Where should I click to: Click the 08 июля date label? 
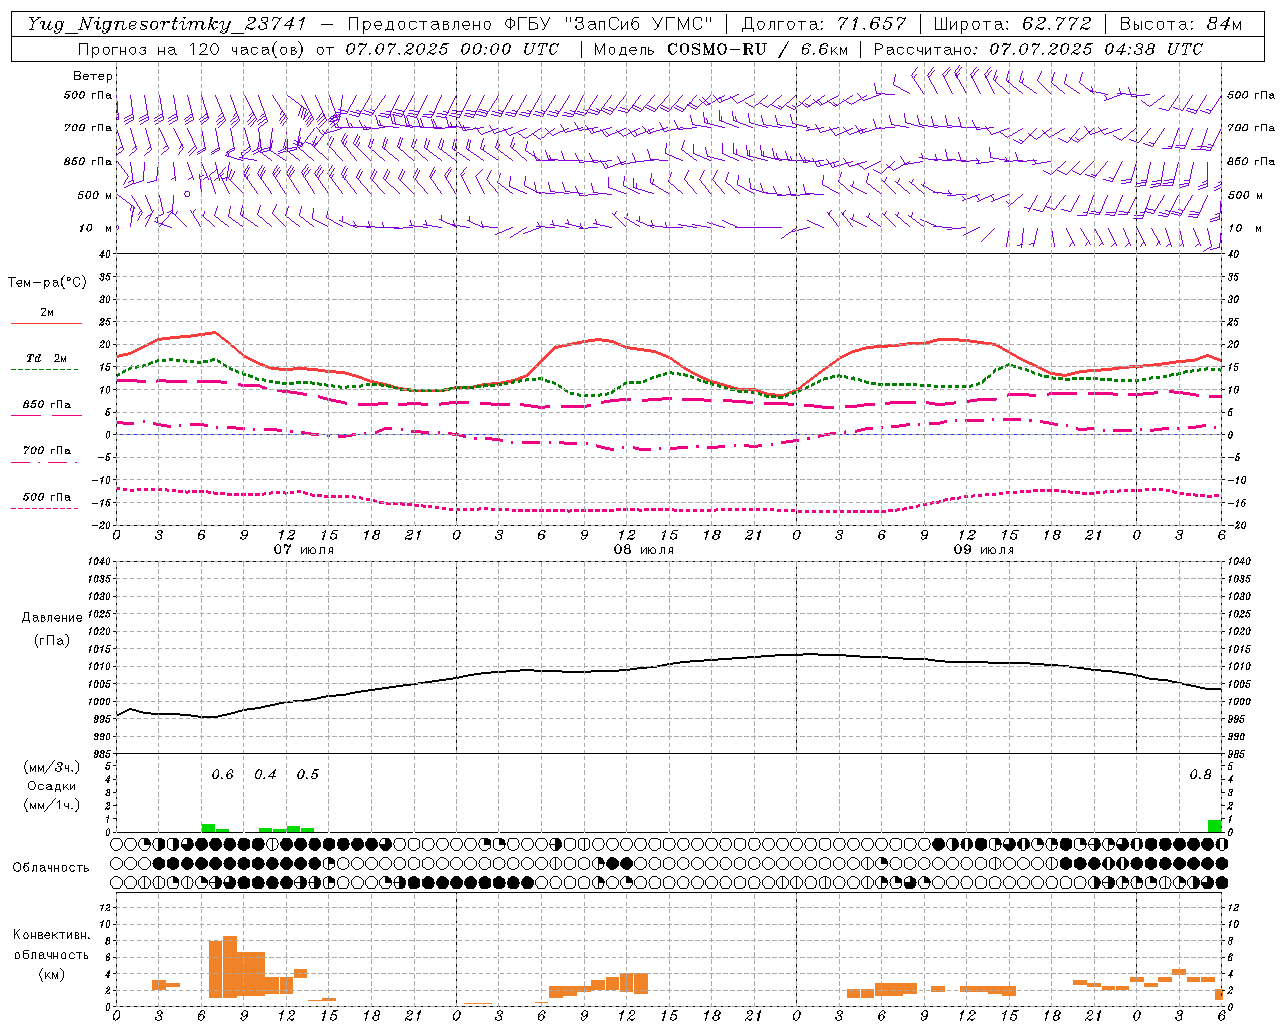pos(644,550)
